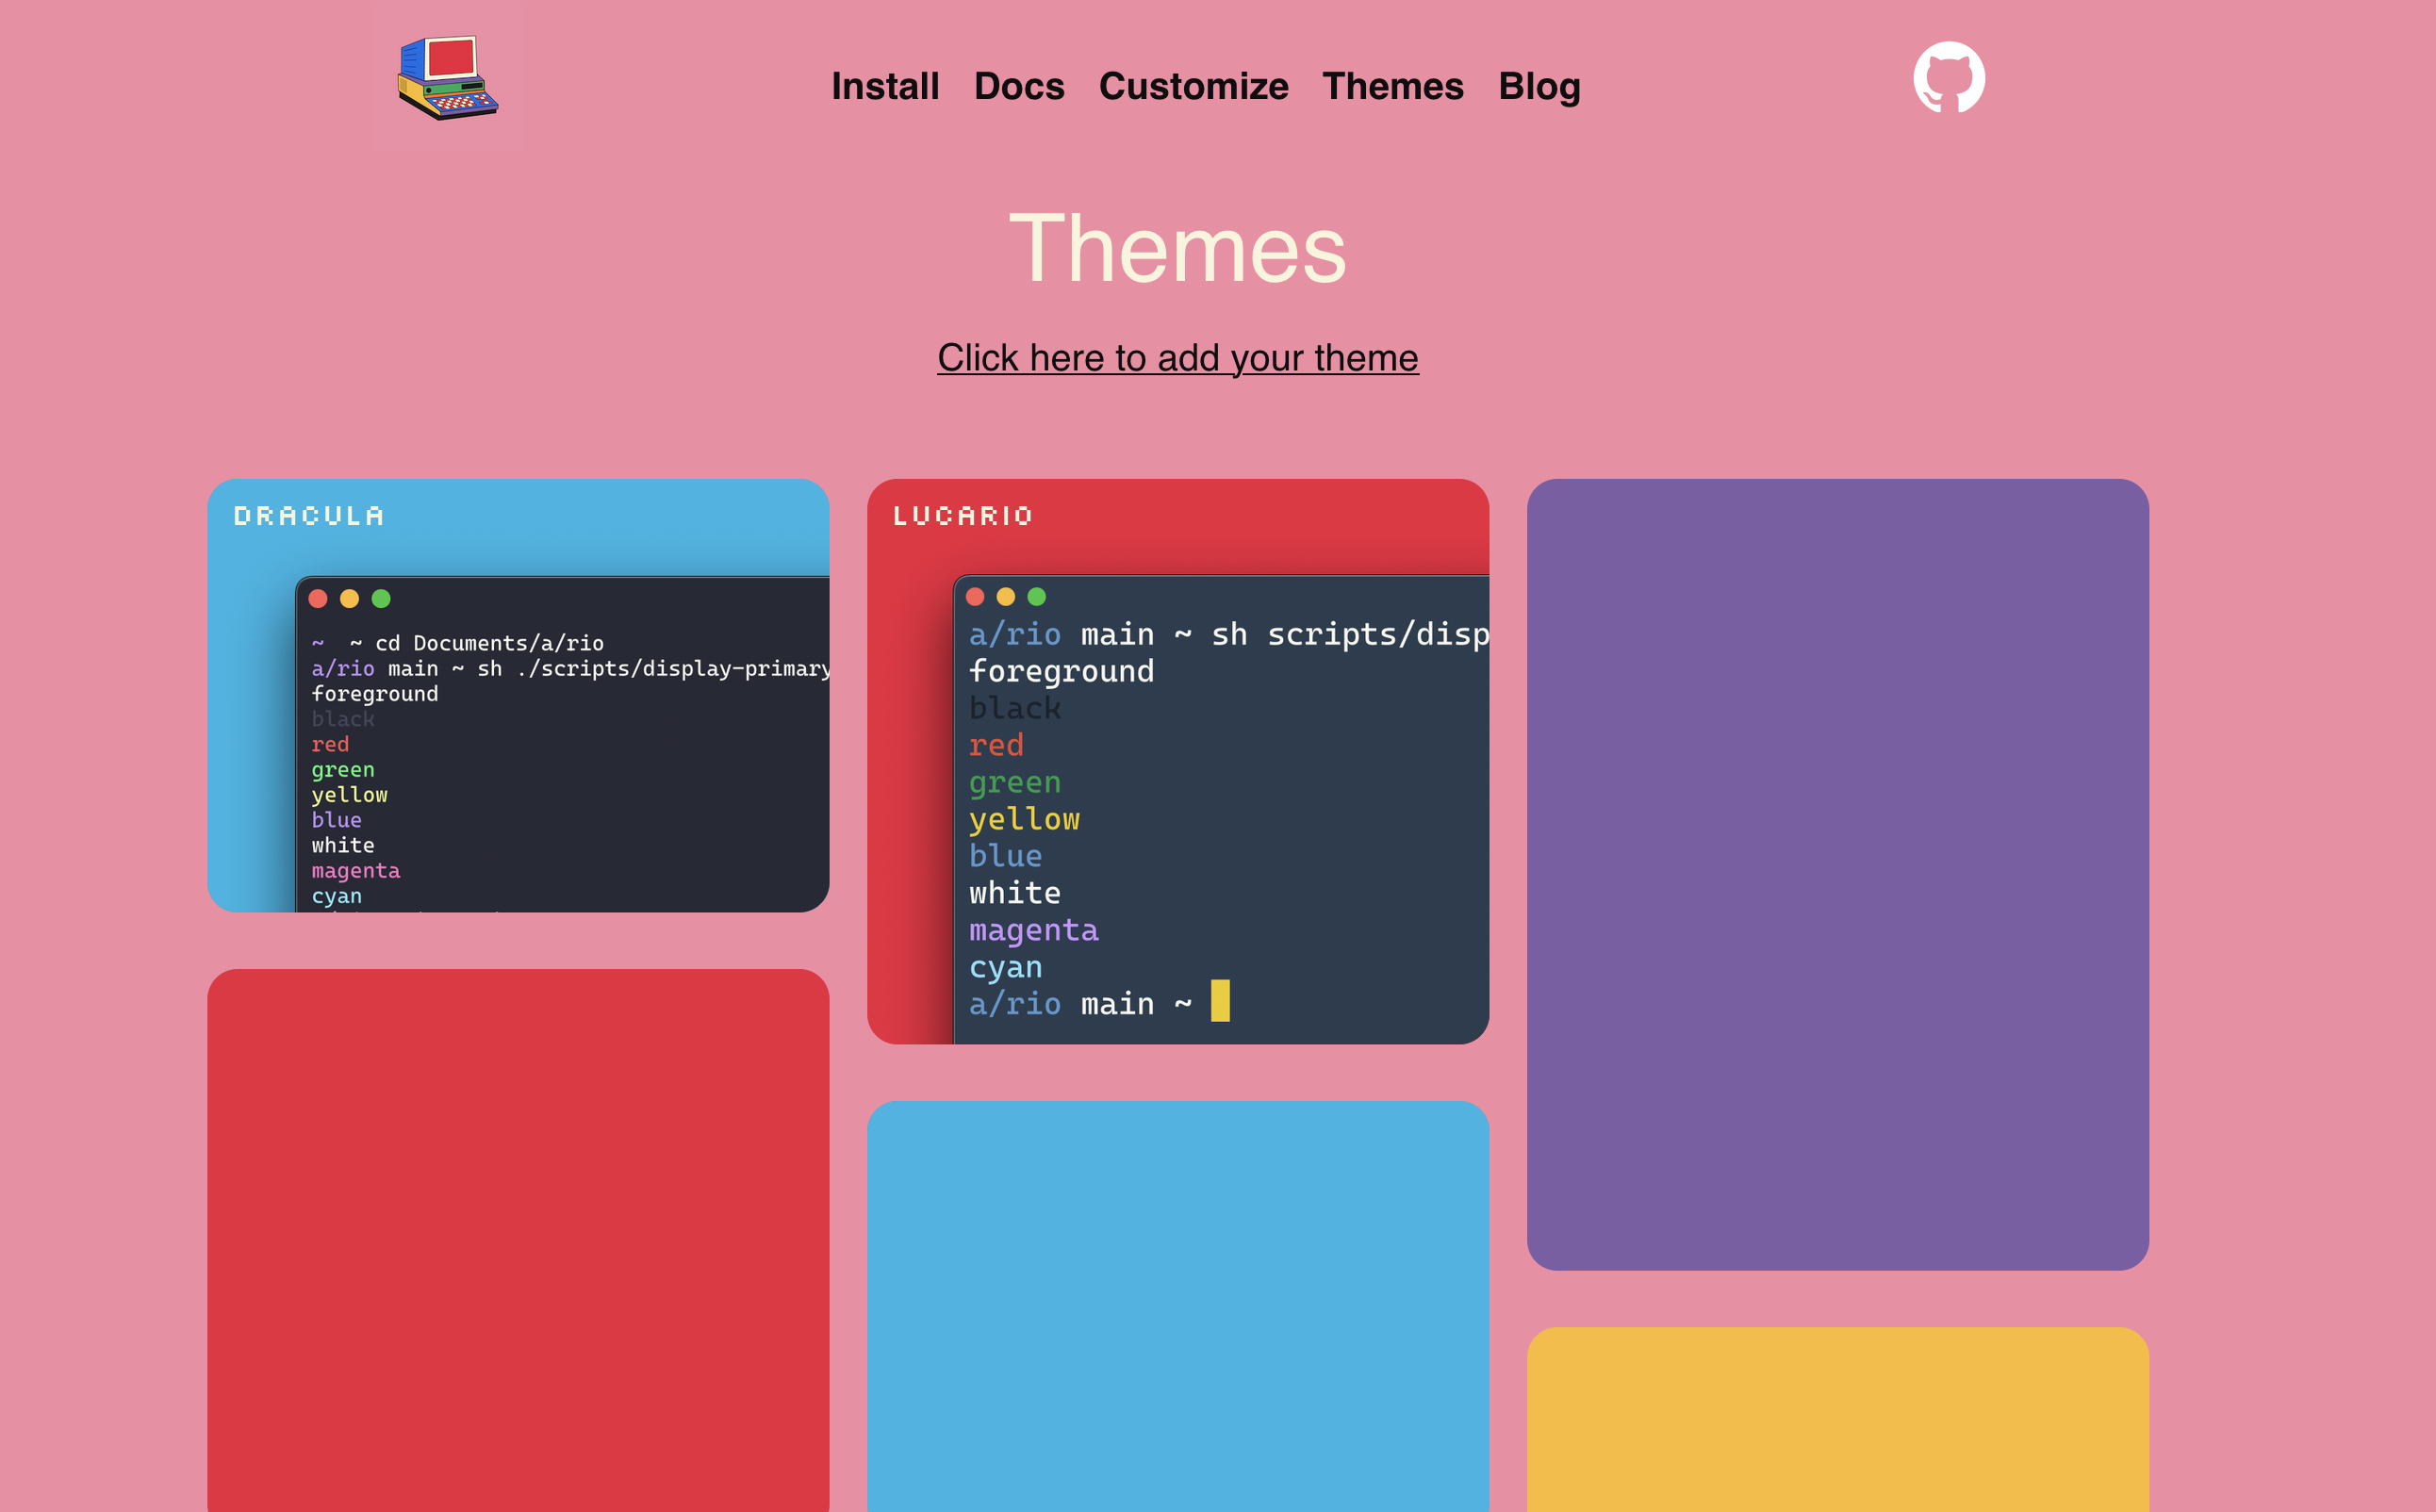This screenshot has height=1512, width=2436.
Task: Click the Install navigation menu item
Action: click(886, 86)
